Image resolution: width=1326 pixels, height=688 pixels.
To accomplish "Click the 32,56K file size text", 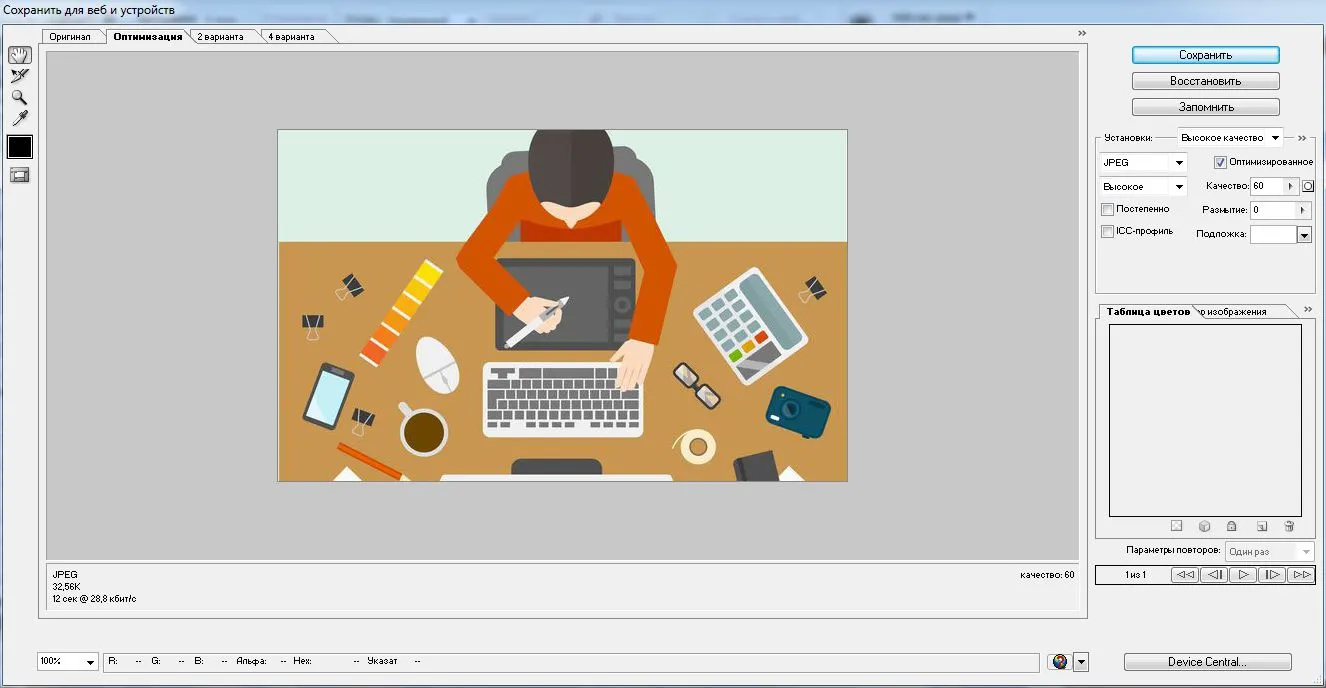I will point(67,586).
